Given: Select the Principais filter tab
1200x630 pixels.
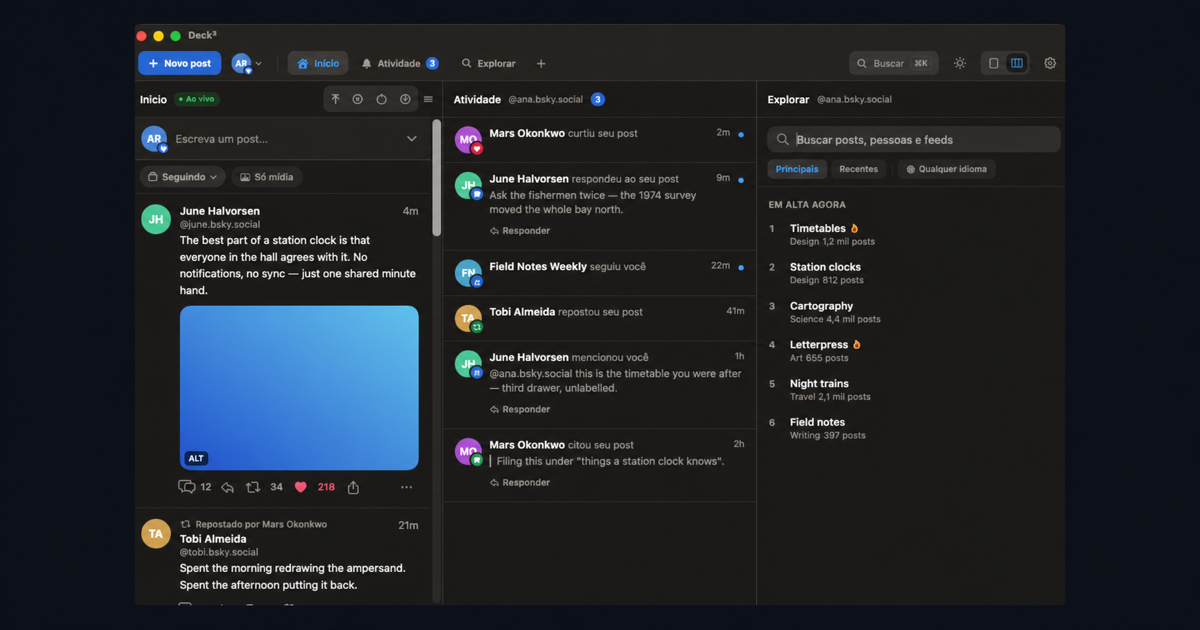Looking at the screenshot, I should 797,169.
